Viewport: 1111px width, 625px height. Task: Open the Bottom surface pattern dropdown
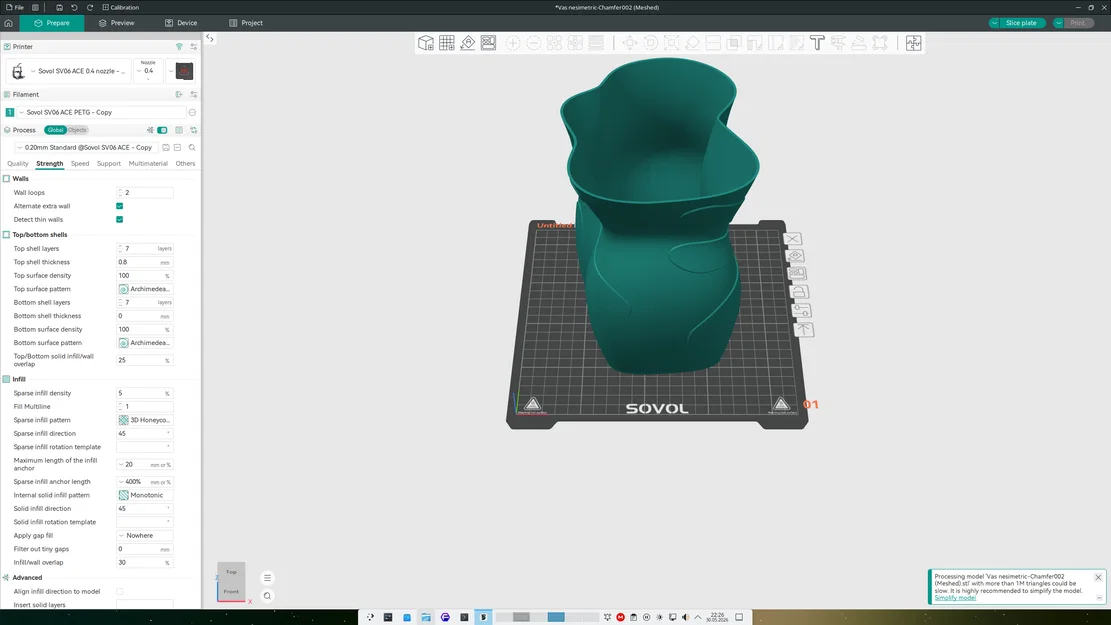145,343
